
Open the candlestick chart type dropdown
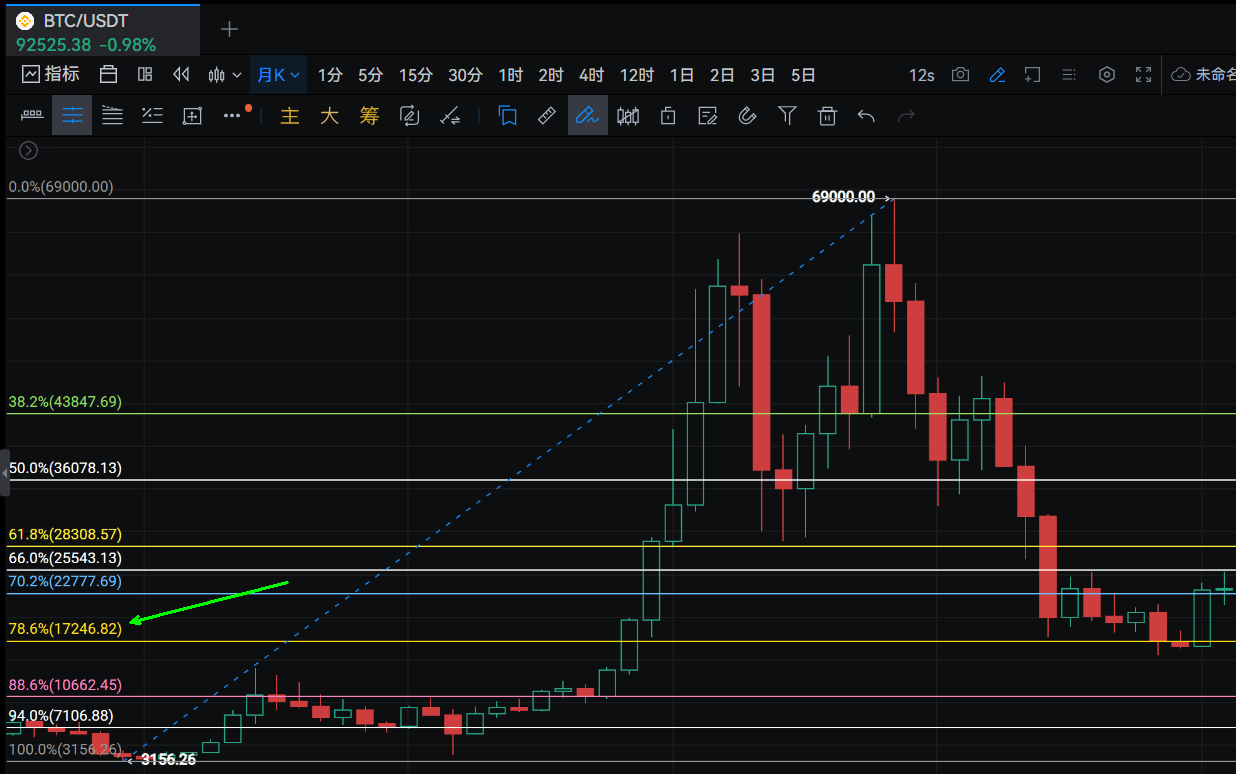[x=224, y=75]
